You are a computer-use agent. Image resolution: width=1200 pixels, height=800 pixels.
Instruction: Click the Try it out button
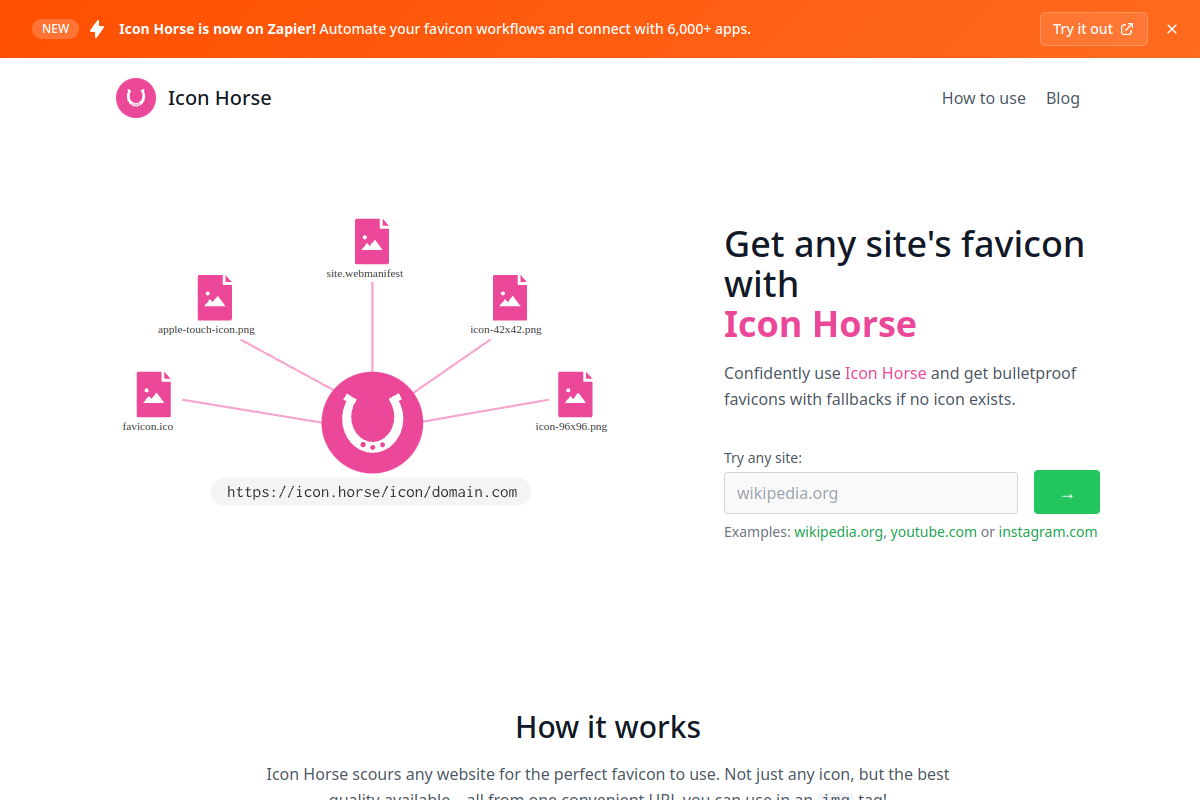click(1093, 29)
